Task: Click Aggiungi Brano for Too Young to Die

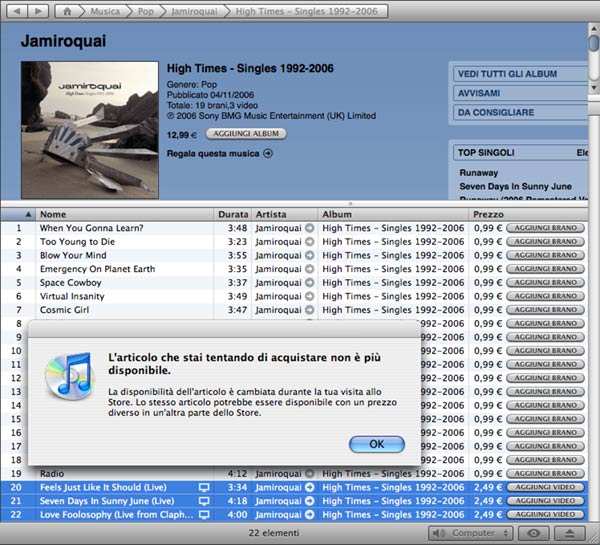Action: tap(545, 242)
